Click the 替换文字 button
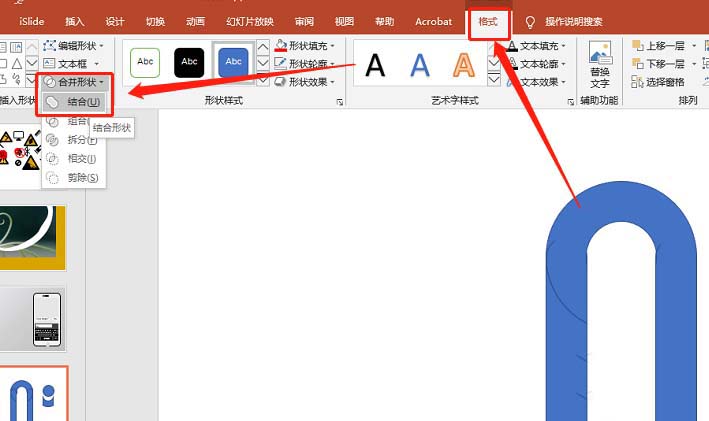The width and height of the screenshot is (709, 421). click(600, 65)
